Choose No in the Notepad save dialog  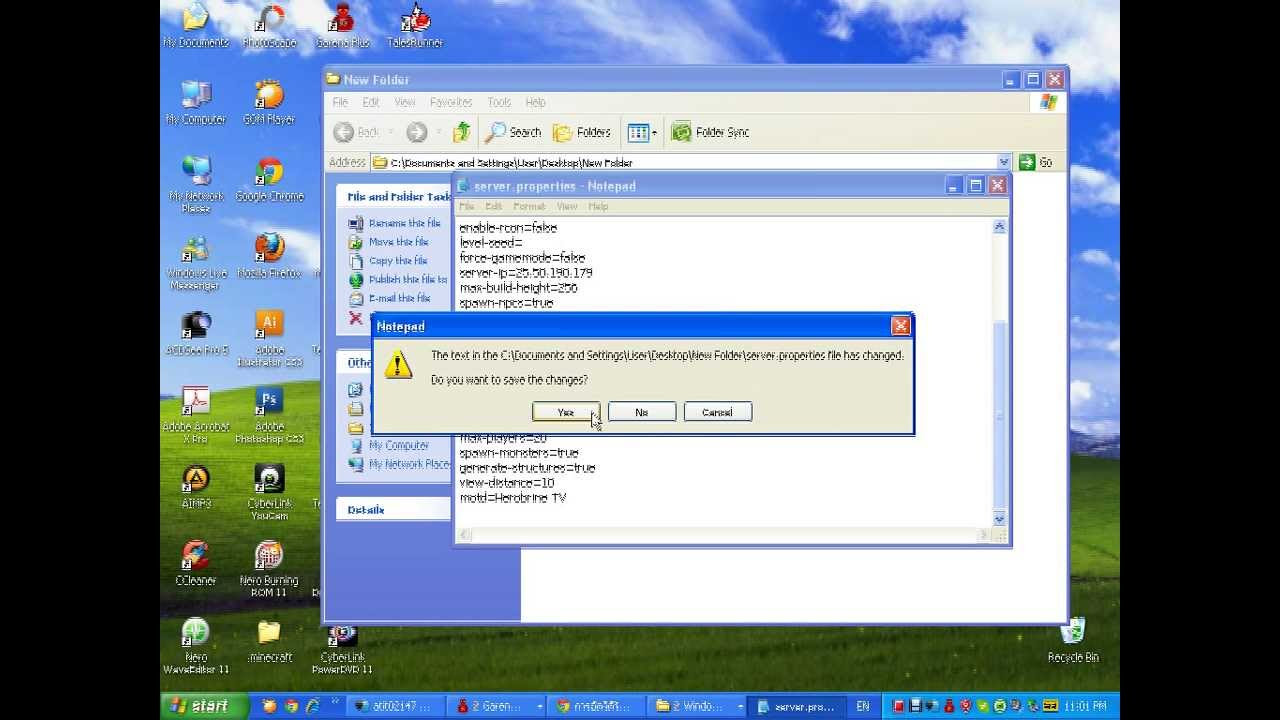pyautogui.click(x=641, y=412)
